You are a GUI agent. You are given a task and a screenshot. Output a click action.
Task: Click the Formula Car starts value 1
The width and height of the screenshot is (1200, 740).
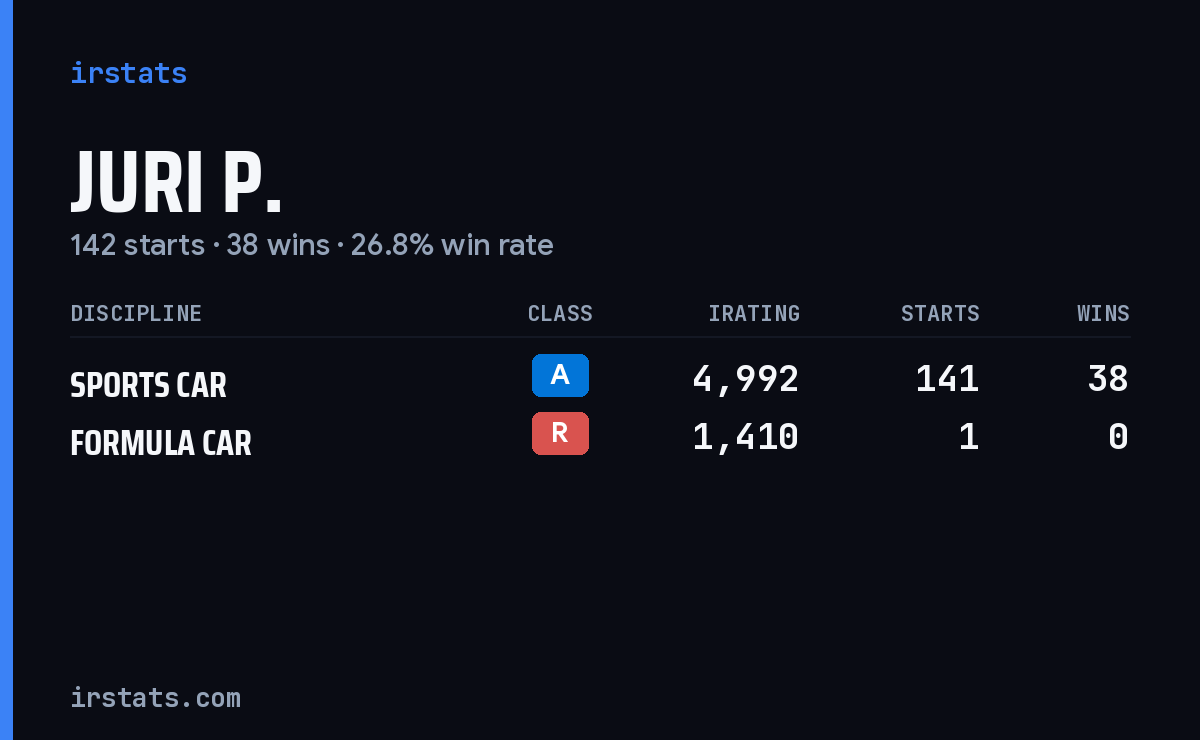coord(968,437)
